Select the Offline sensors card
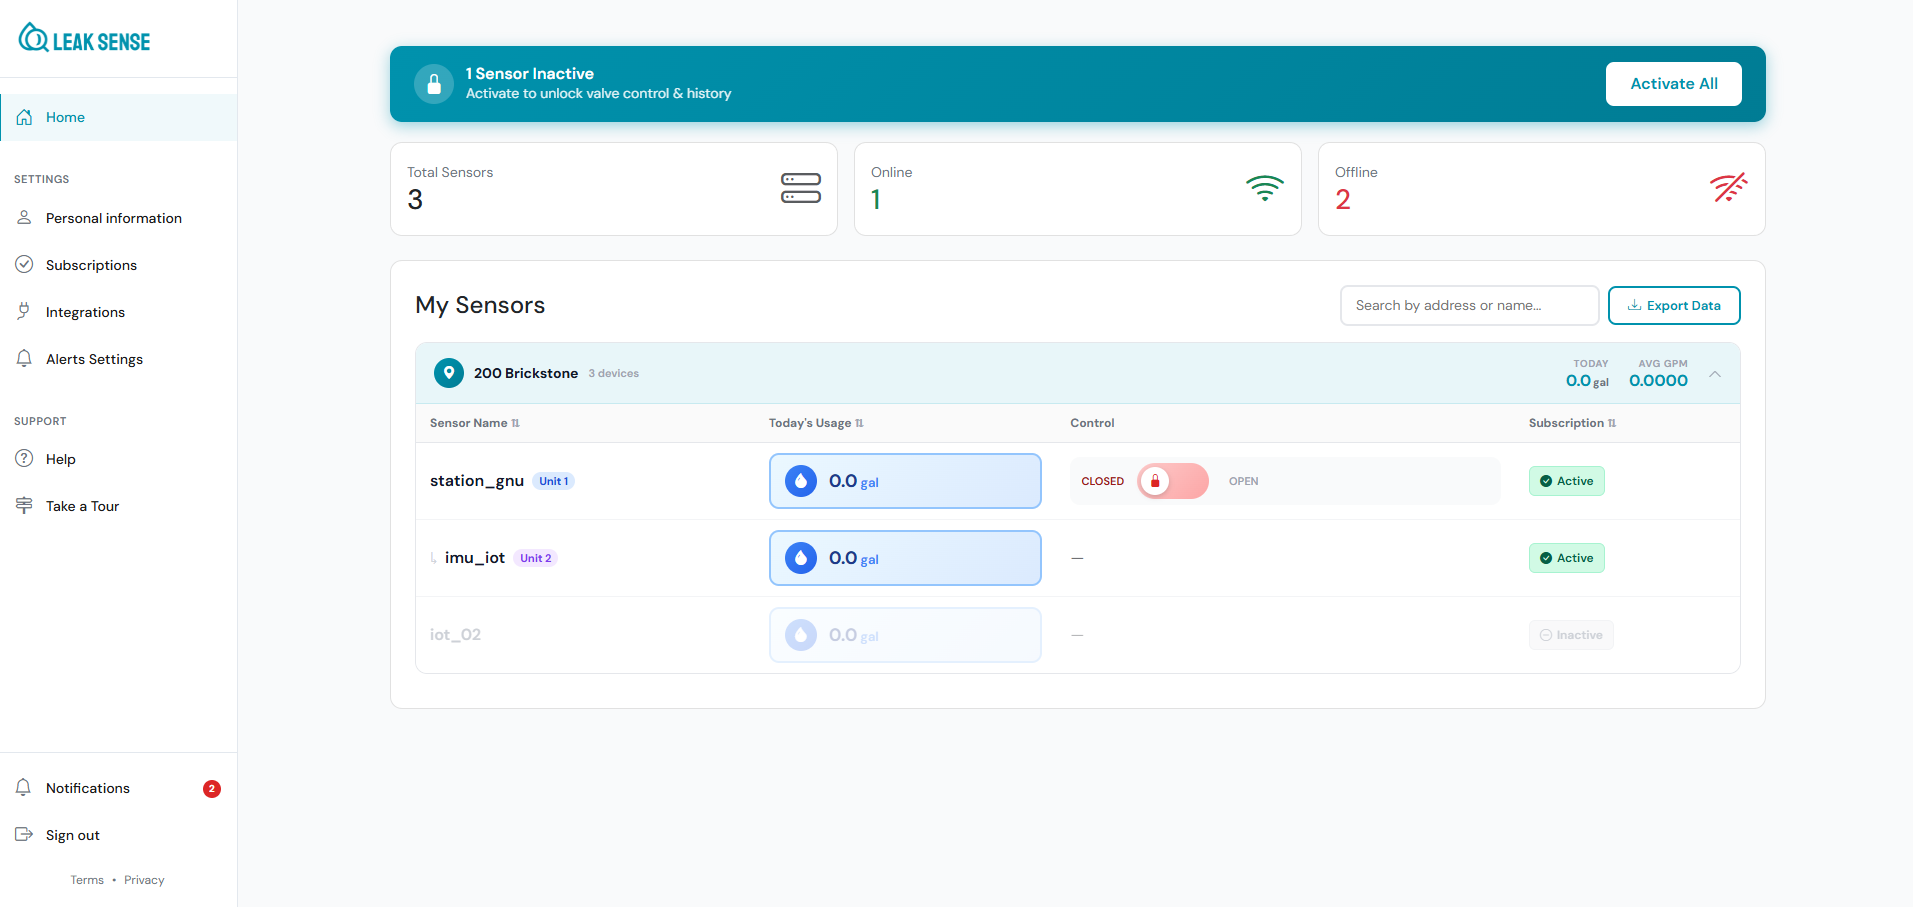Viewport: 1913px width, 907px height. pyautogui.click(x=1542, y=189)
